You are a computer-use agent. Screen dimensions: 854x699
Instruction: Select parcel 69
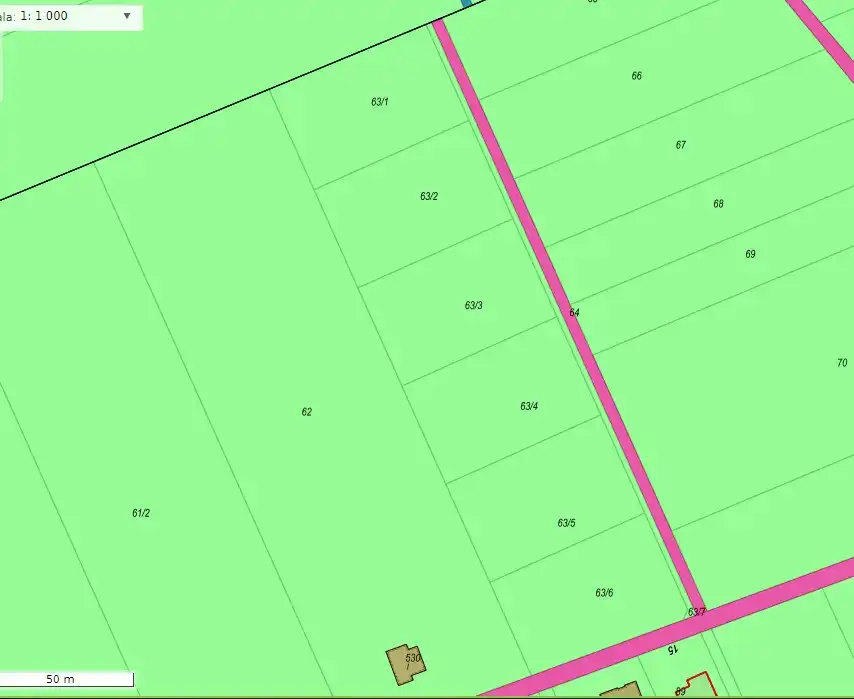750,254
